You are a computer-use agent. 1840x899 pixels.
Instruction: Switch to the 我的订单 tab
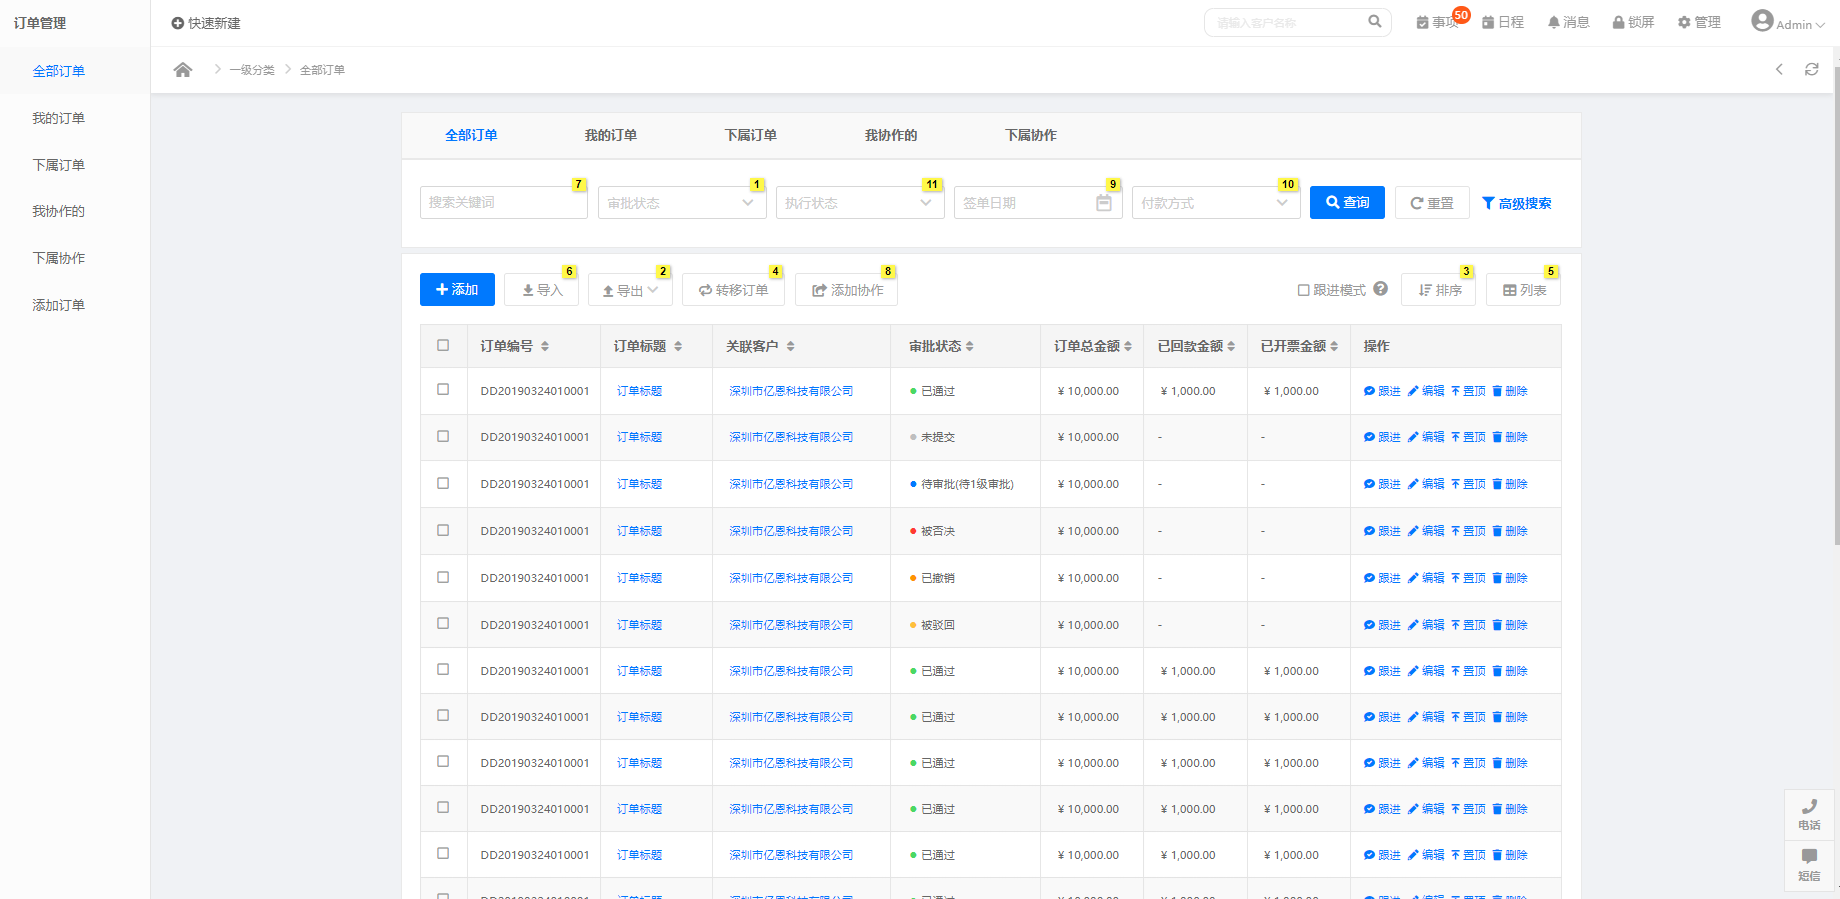tap(611, 135)
